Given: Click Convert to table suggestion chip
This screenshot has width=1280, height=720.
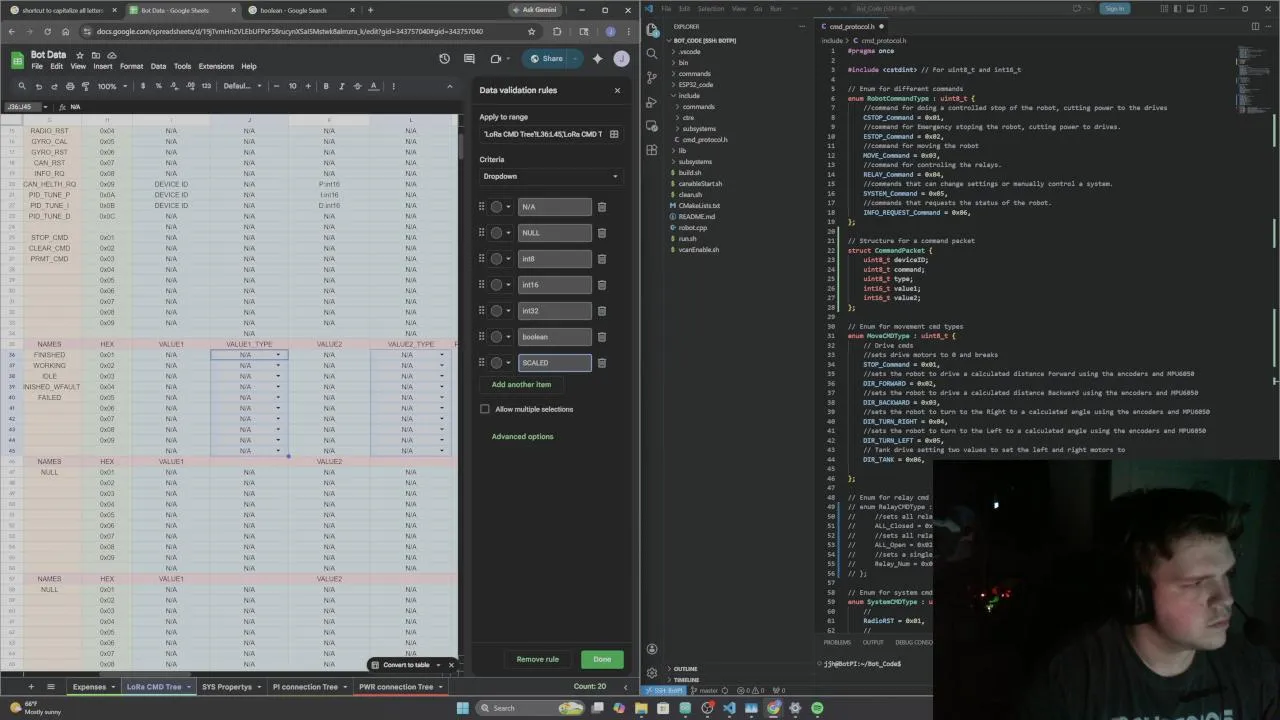Looking at the screenshot, I should coord(405,665).
